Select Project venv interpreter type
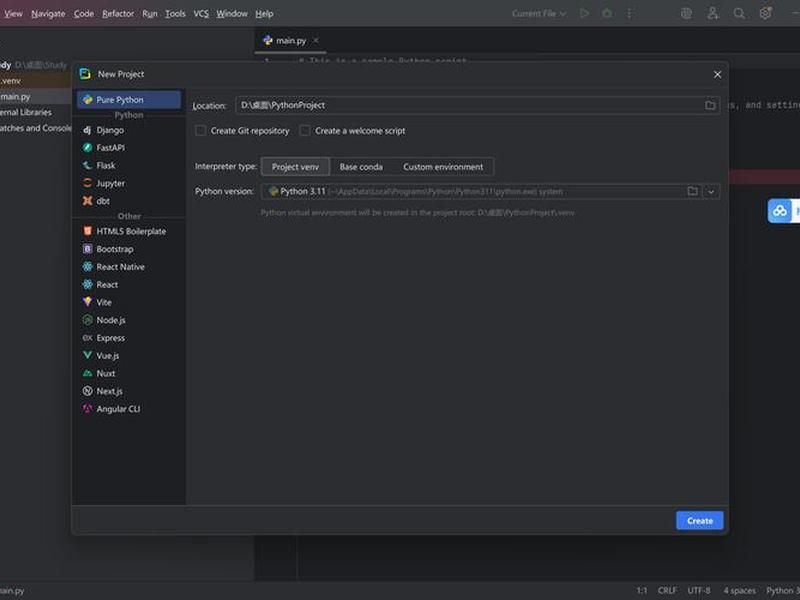The width and height of the screenshot is (800, 600). pos(295,167)
